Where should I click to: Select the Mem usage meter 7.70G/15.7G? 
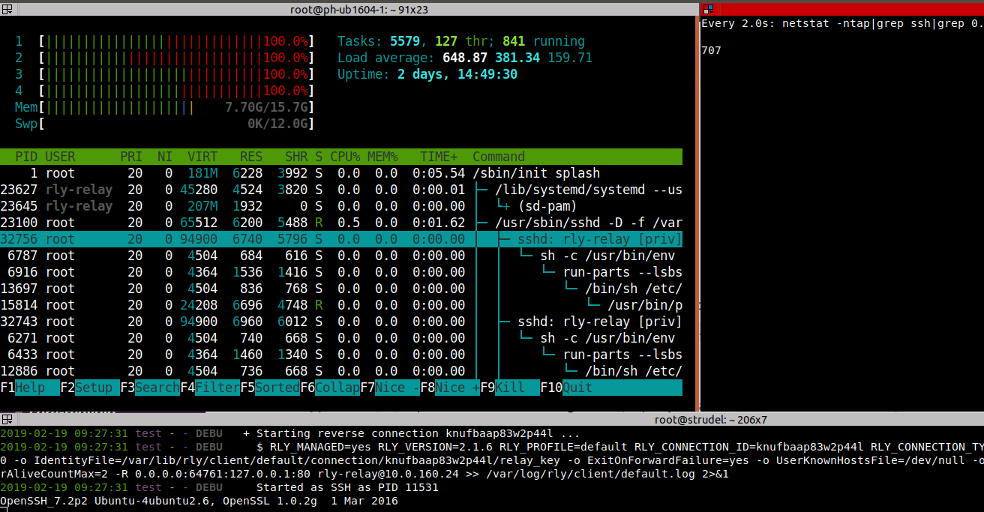(164, 107)
